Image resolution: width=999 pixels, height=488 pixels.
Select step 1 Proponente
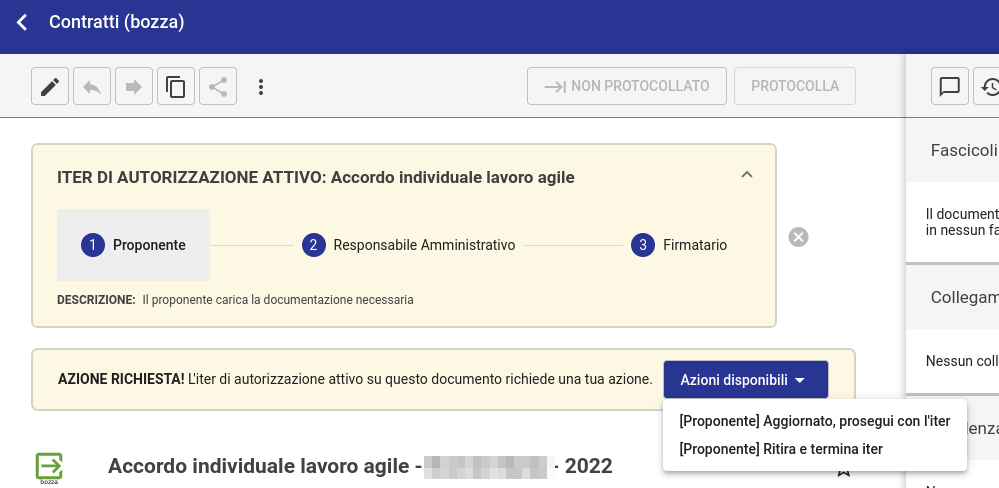(133, 245)
